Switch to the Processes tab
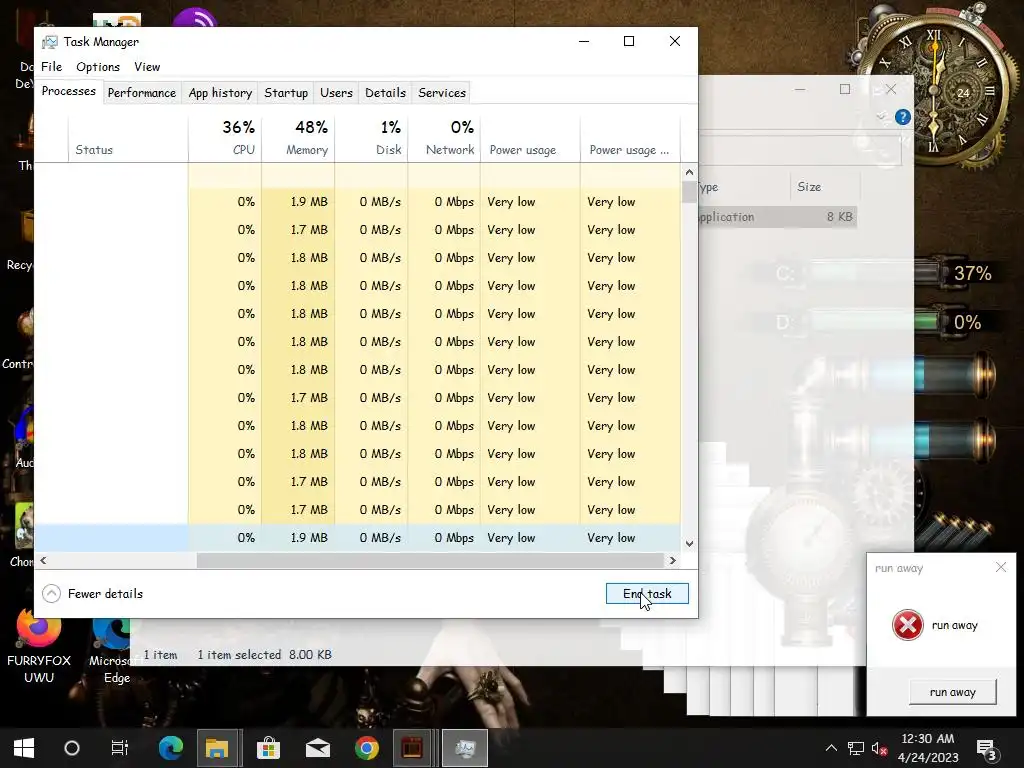This screenshot has width=1024, height=768. click(69, 91)
